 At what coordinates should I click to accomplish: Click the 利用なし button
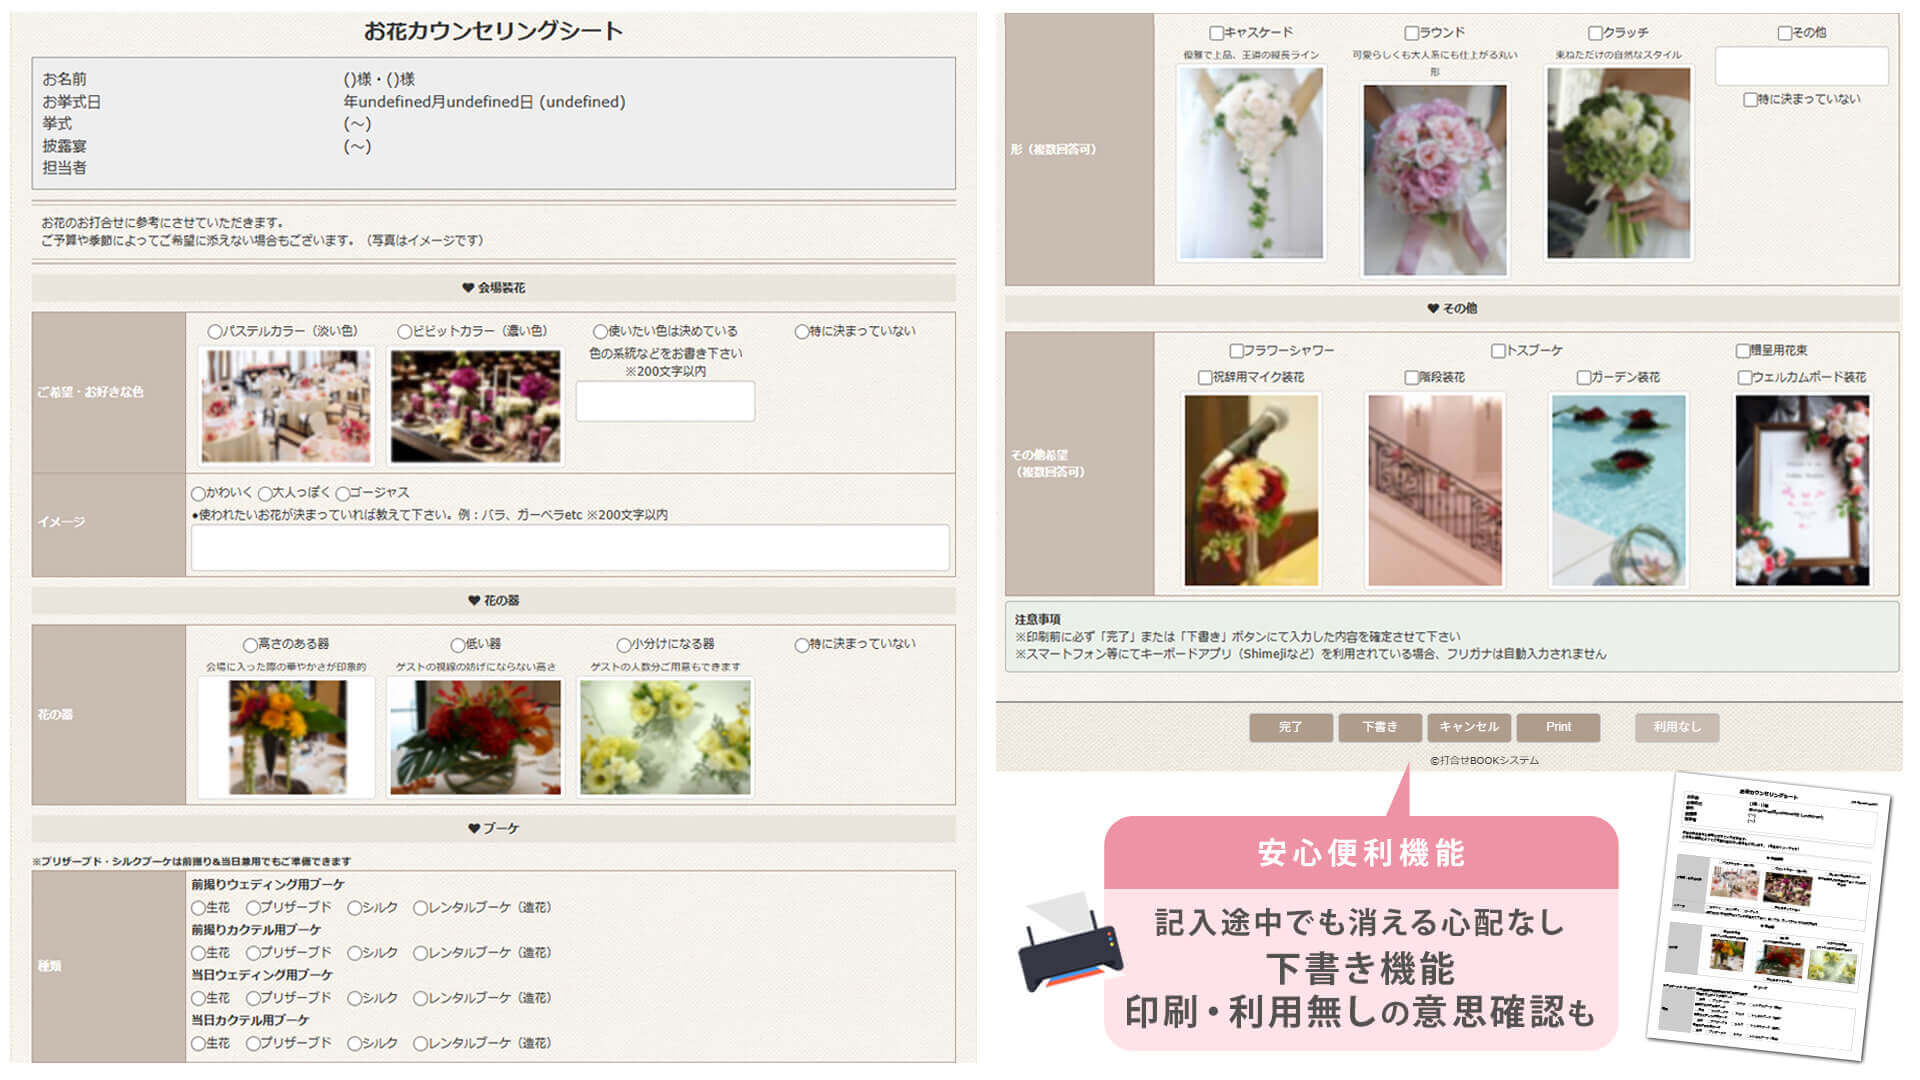[1677, 727]
